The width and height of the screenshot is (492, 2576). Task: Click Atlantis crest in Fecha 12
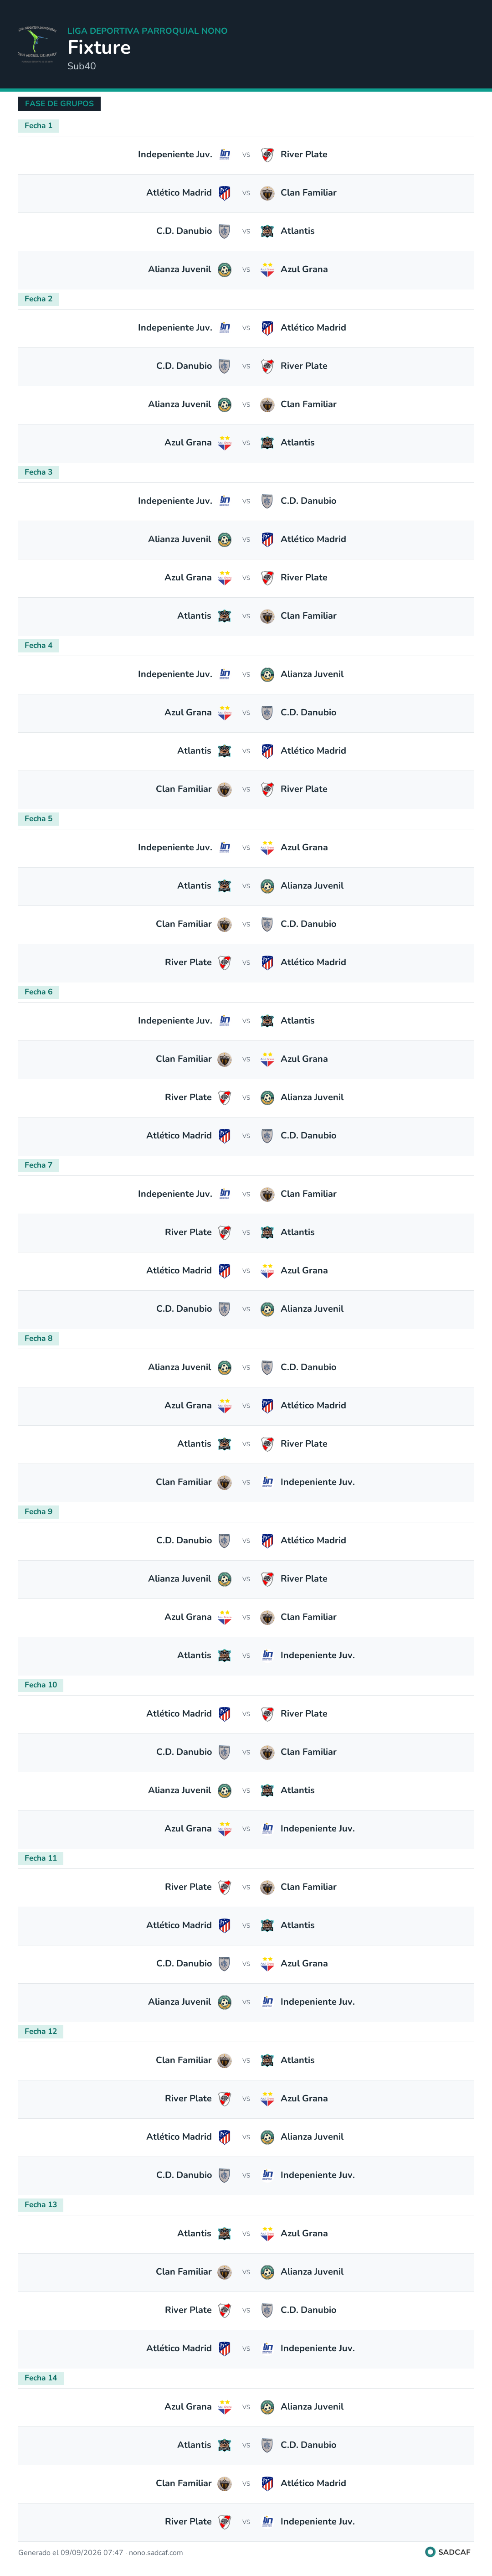tap(267, 2060)
